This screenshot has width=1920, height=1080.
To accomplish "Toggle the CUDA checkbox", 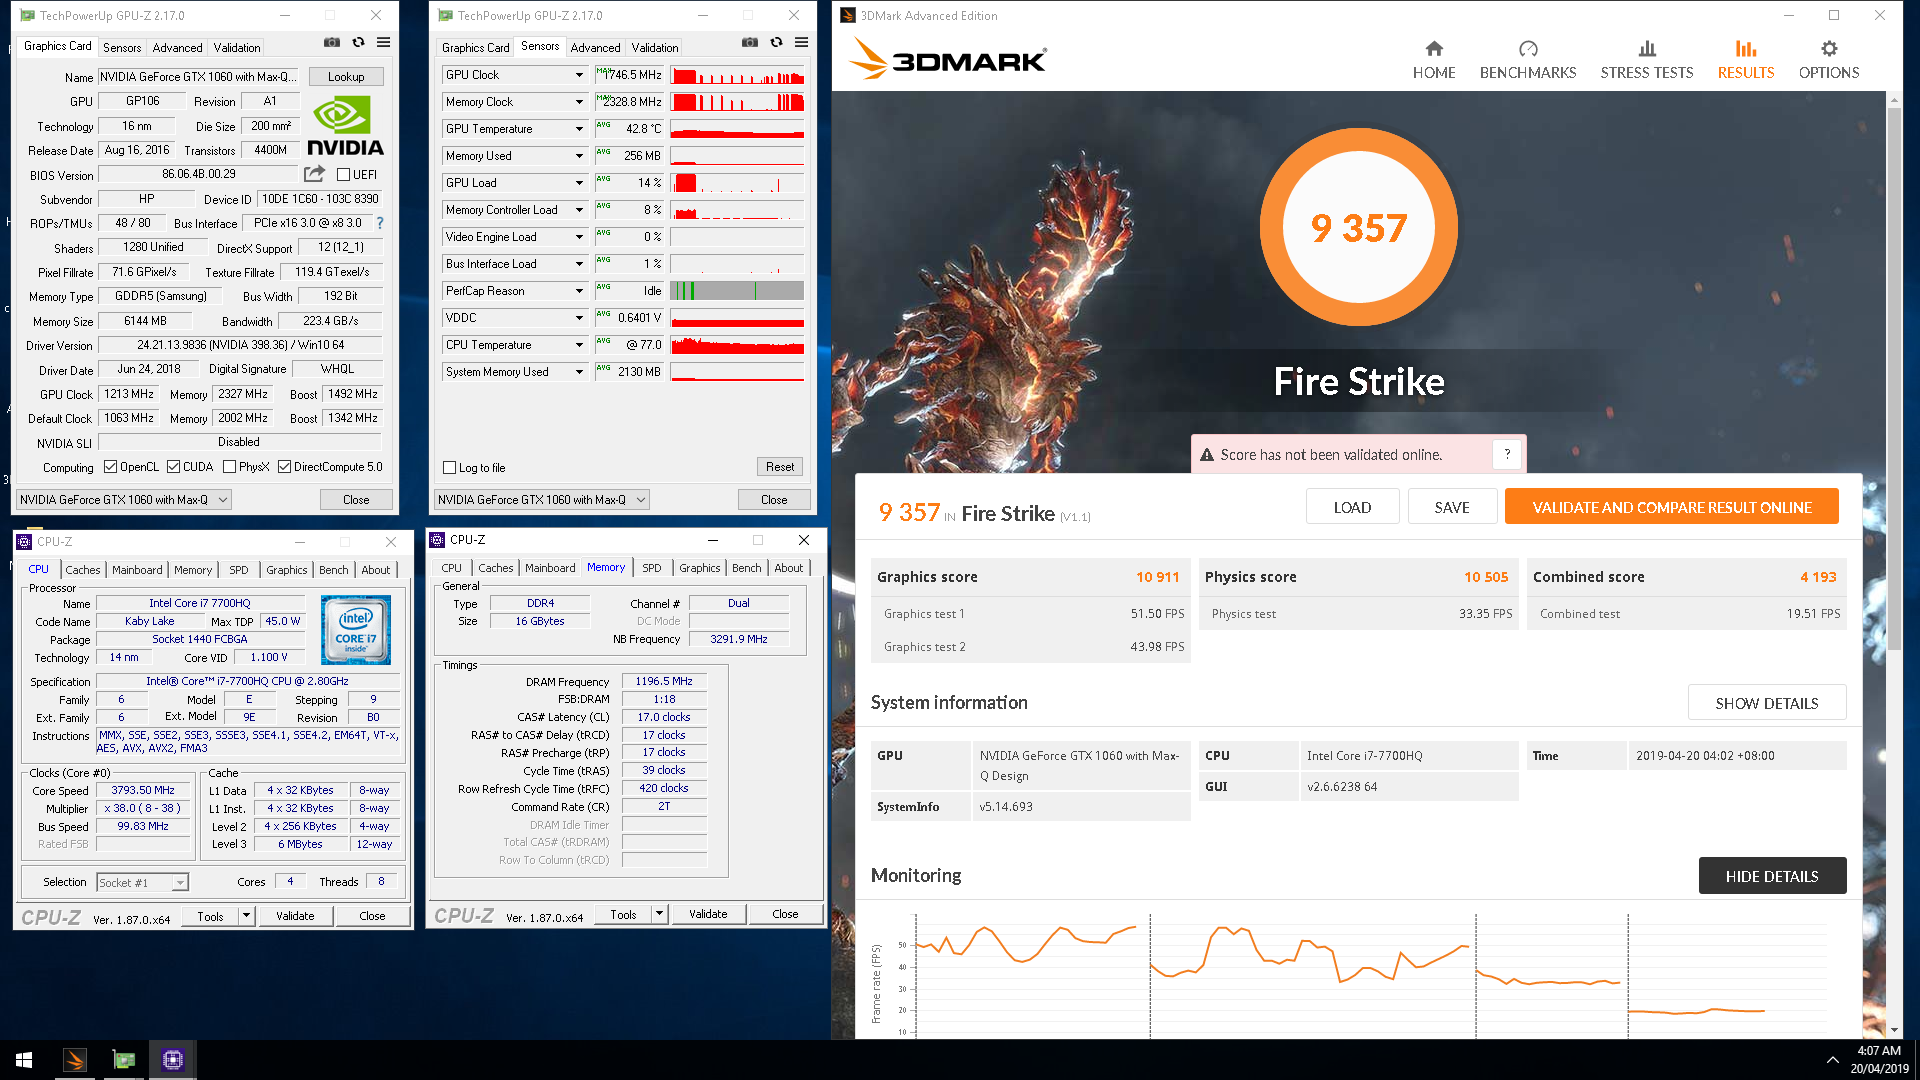I will coord(174,467).
